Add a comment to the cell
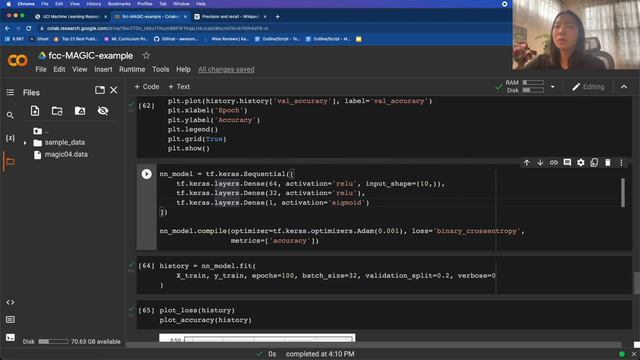Viewport: 640px width, 360px height. (567, 162)
